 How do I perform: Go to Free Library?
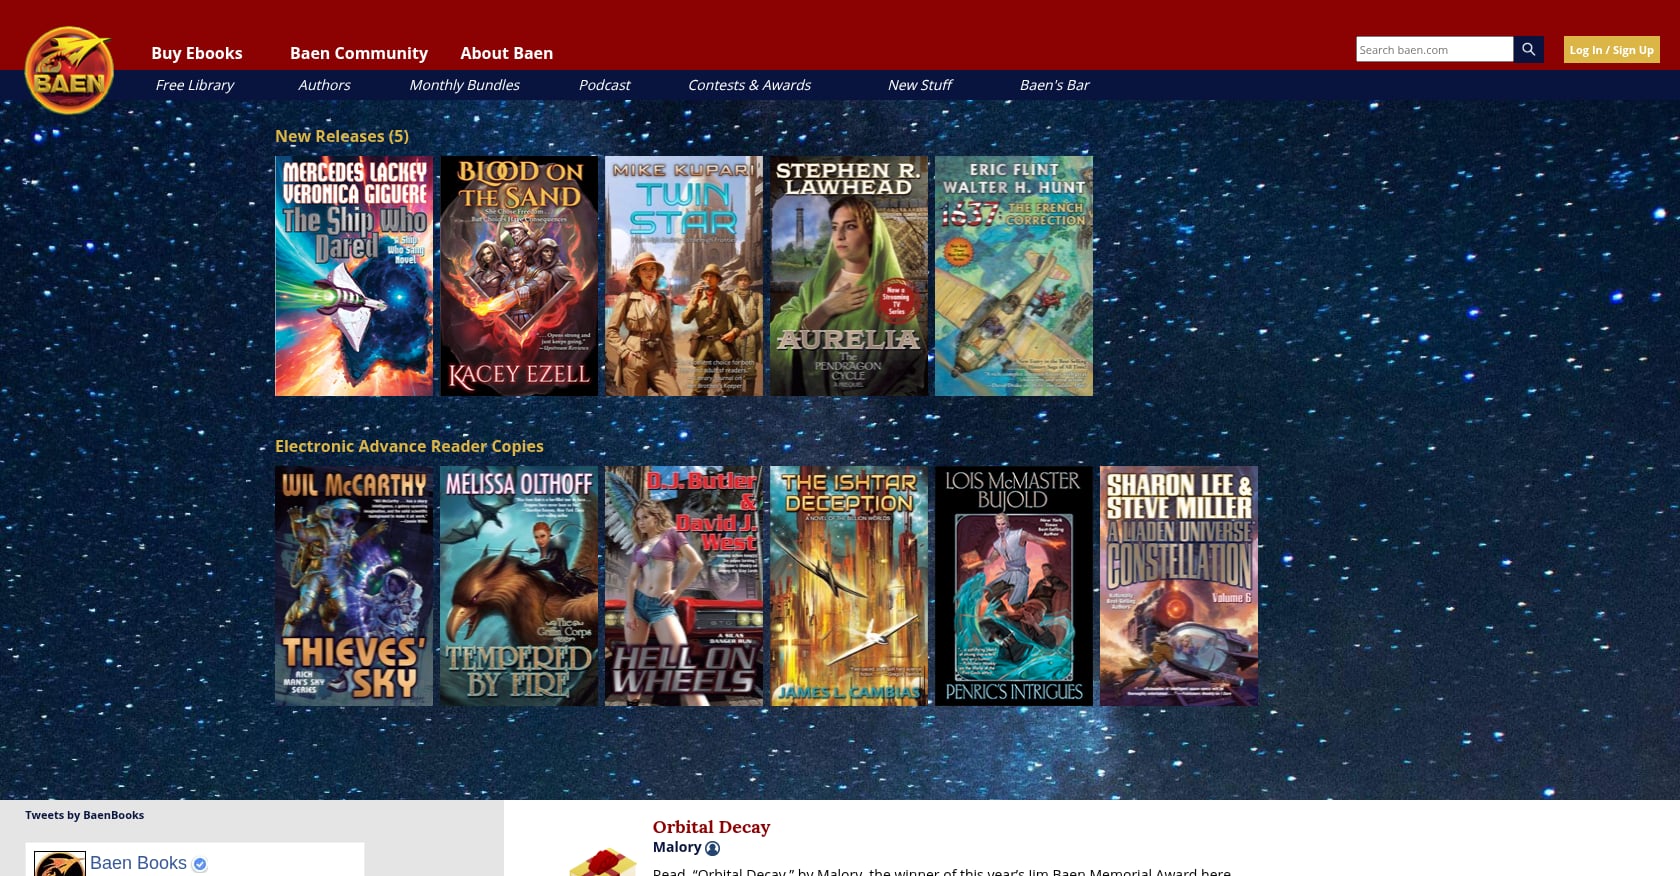(x=194, y=85)
